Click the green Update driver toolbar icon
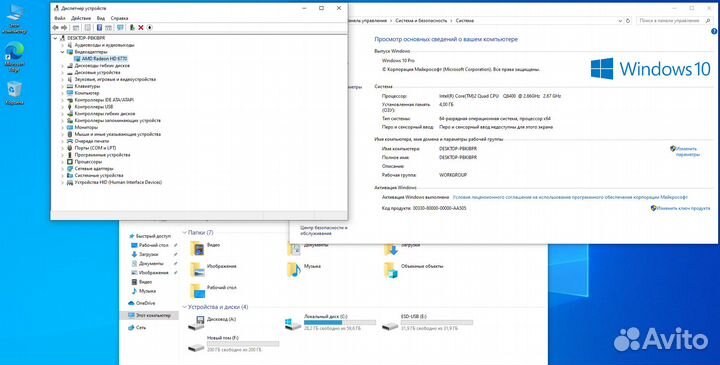720x365 pixels. click(x=132, y=28)
